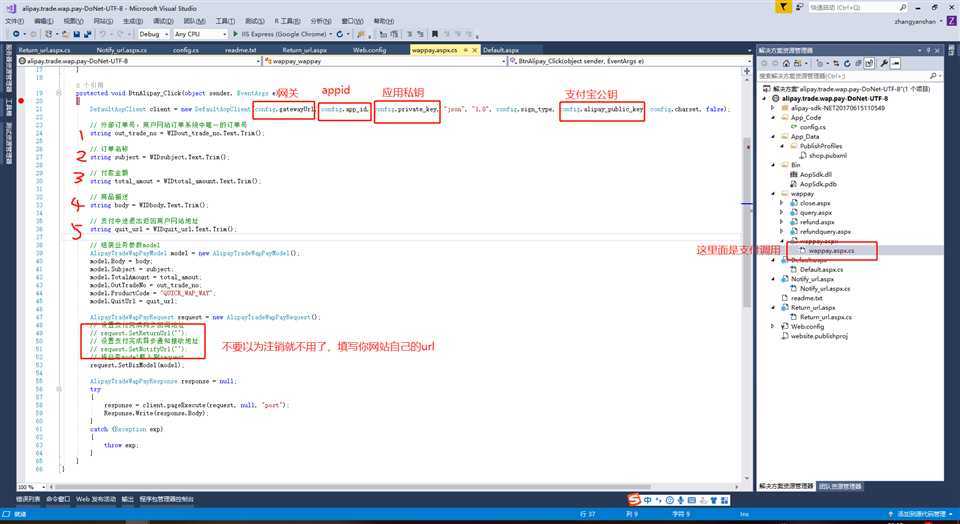960x524 pixels.
Task: Expand the Web.config node
Action: 773,327
